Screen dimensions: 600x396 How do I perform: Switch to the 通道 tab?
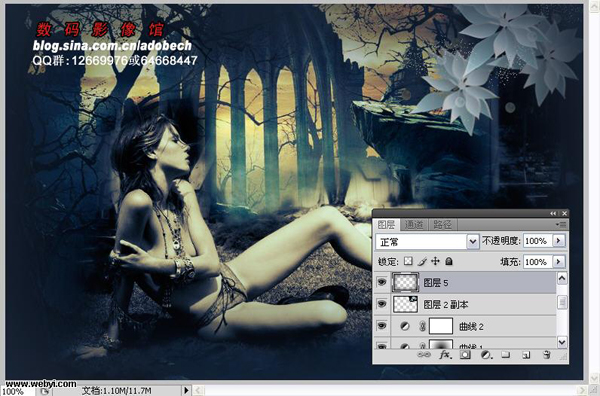click(x=414, y=225)
